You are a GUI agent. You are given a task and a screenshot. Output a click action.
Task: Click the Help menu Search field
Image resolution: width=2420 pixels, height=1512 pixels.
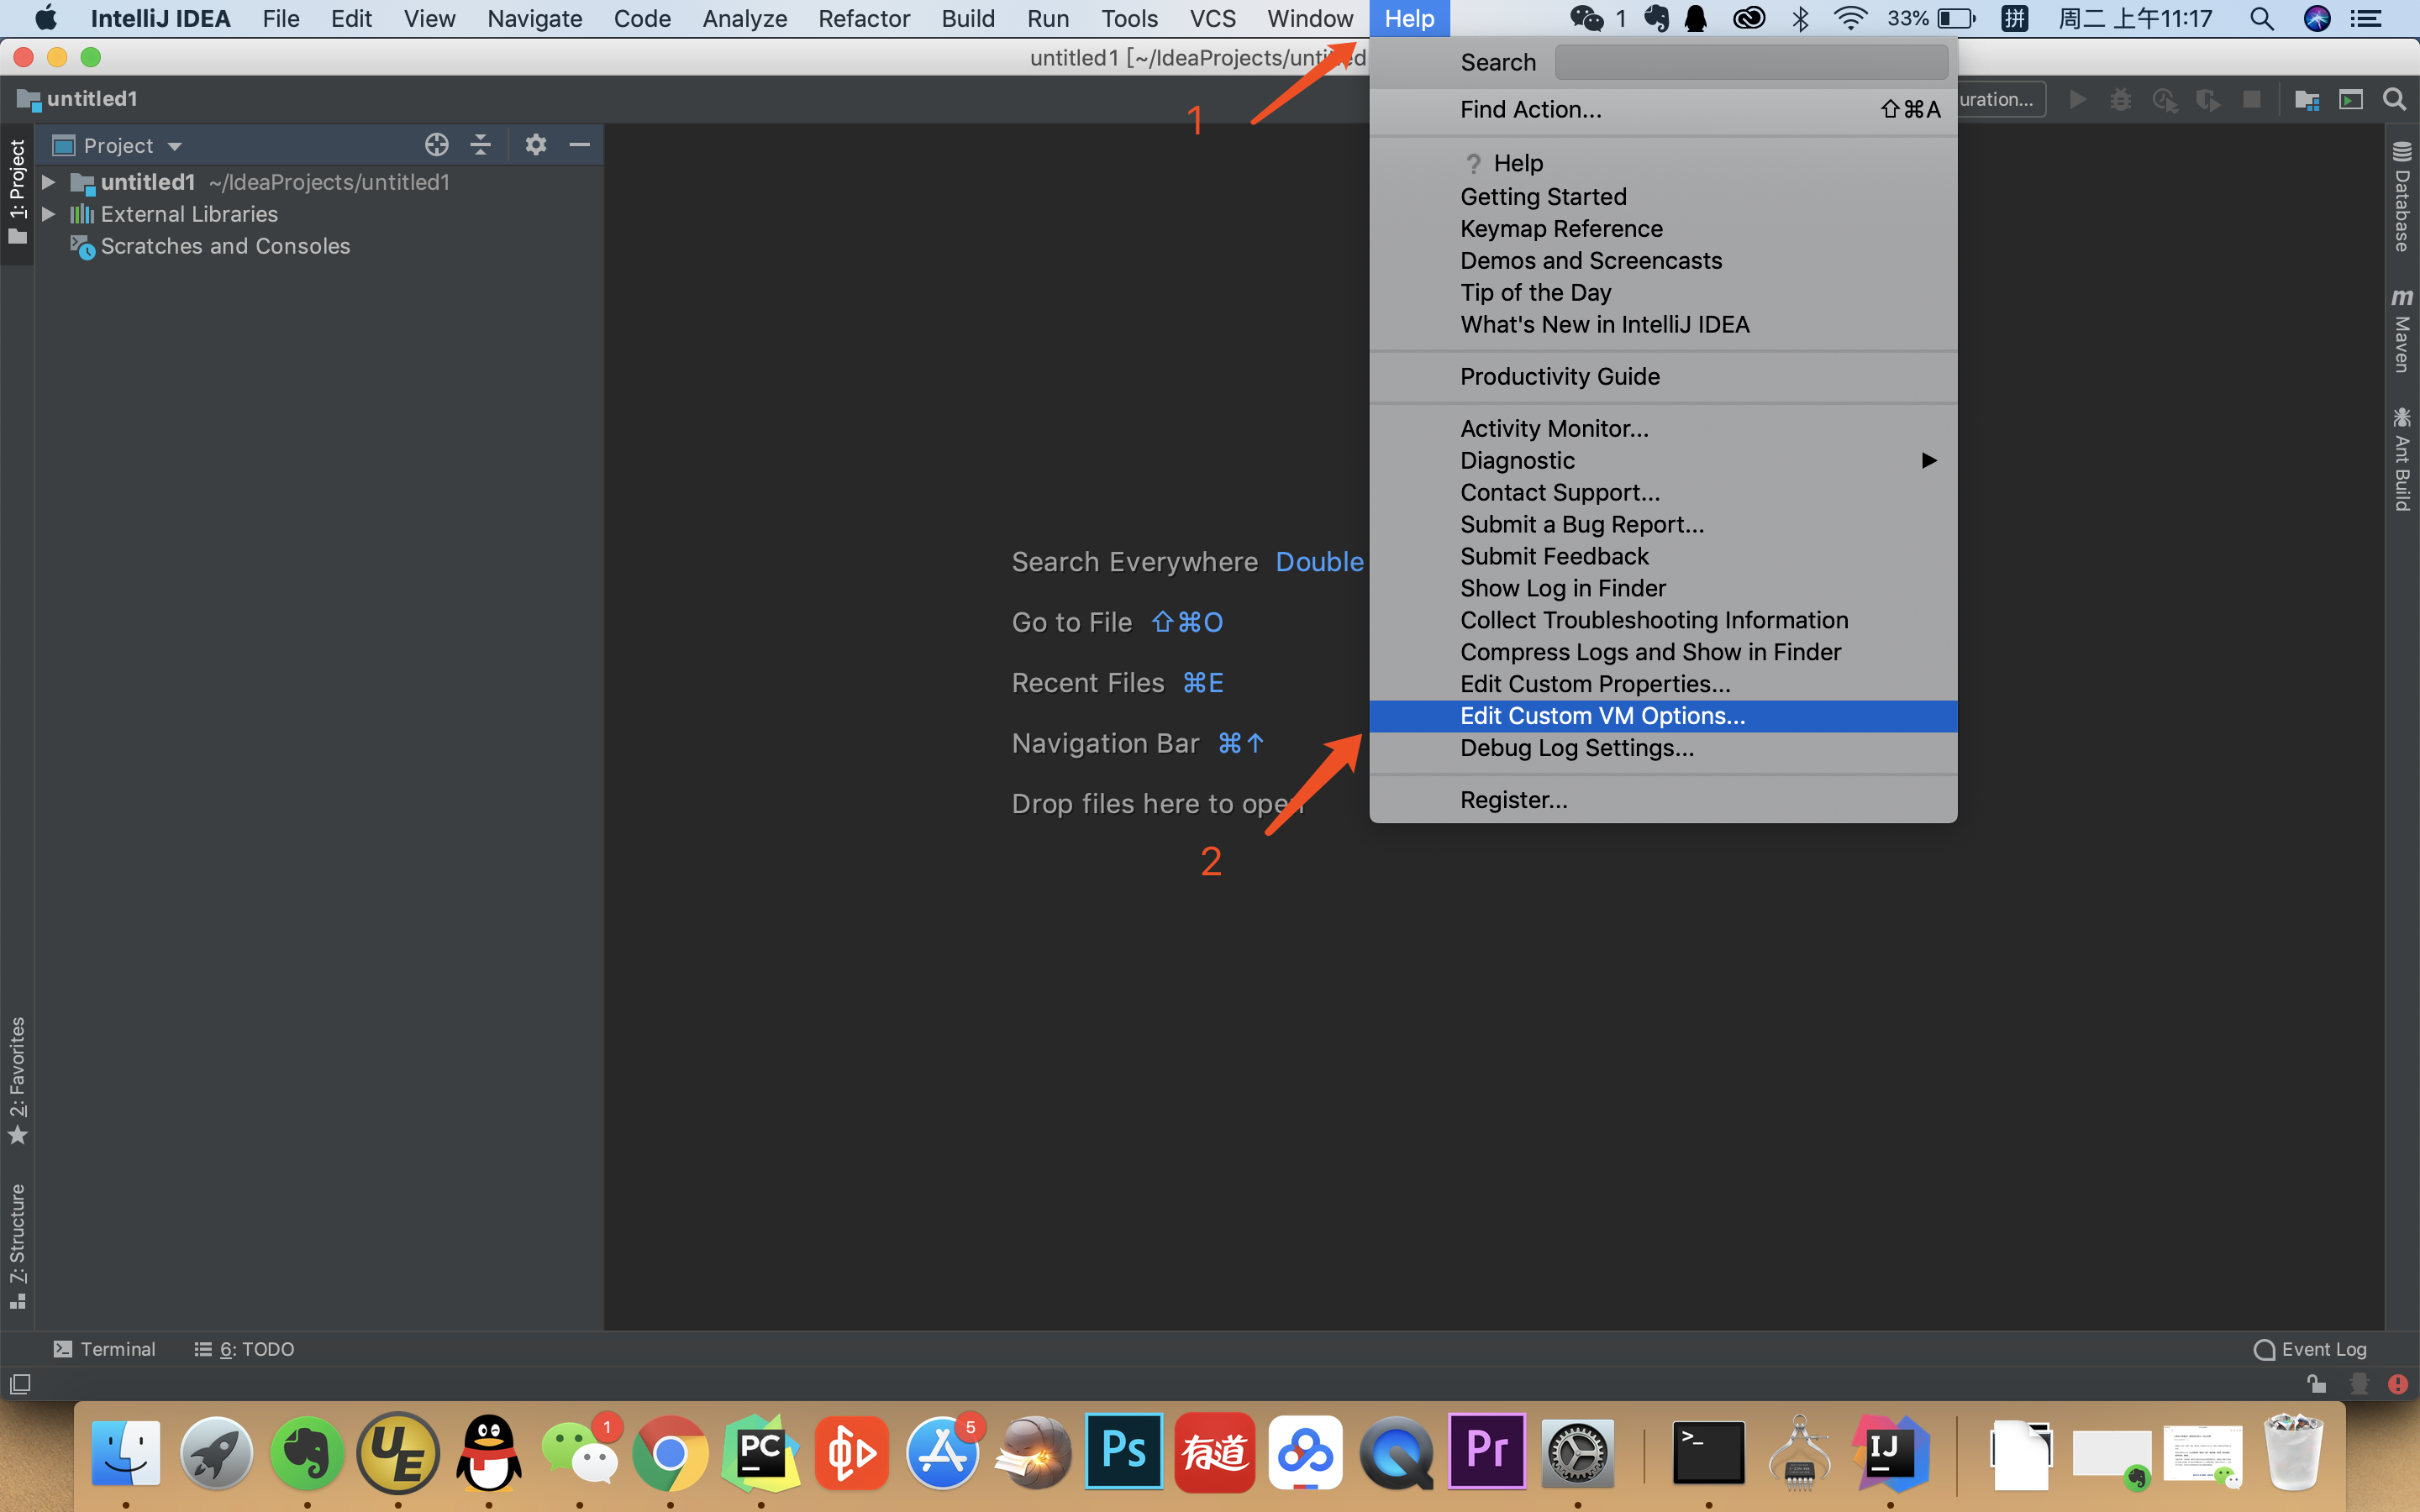click(x=1751, y=62)
